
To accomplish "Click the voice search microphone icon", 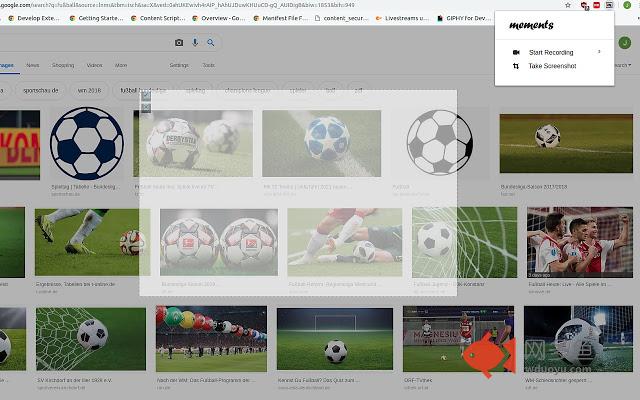I will pos(195,42).
